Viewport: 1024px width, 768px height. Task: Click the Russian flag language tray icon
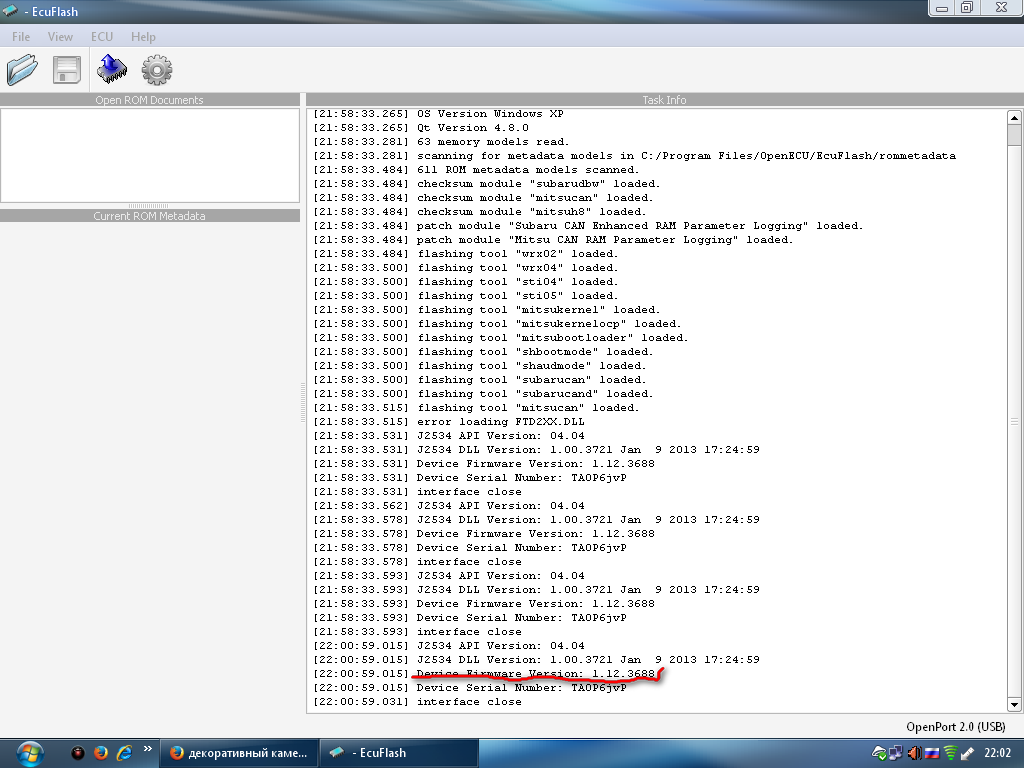[x=932, y=753]
